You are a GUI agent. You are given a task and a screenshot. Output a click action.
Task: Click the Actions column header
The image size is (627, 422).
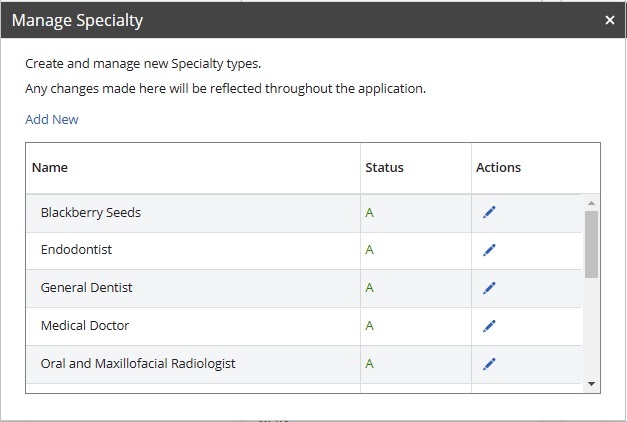(x=498, y=168)
